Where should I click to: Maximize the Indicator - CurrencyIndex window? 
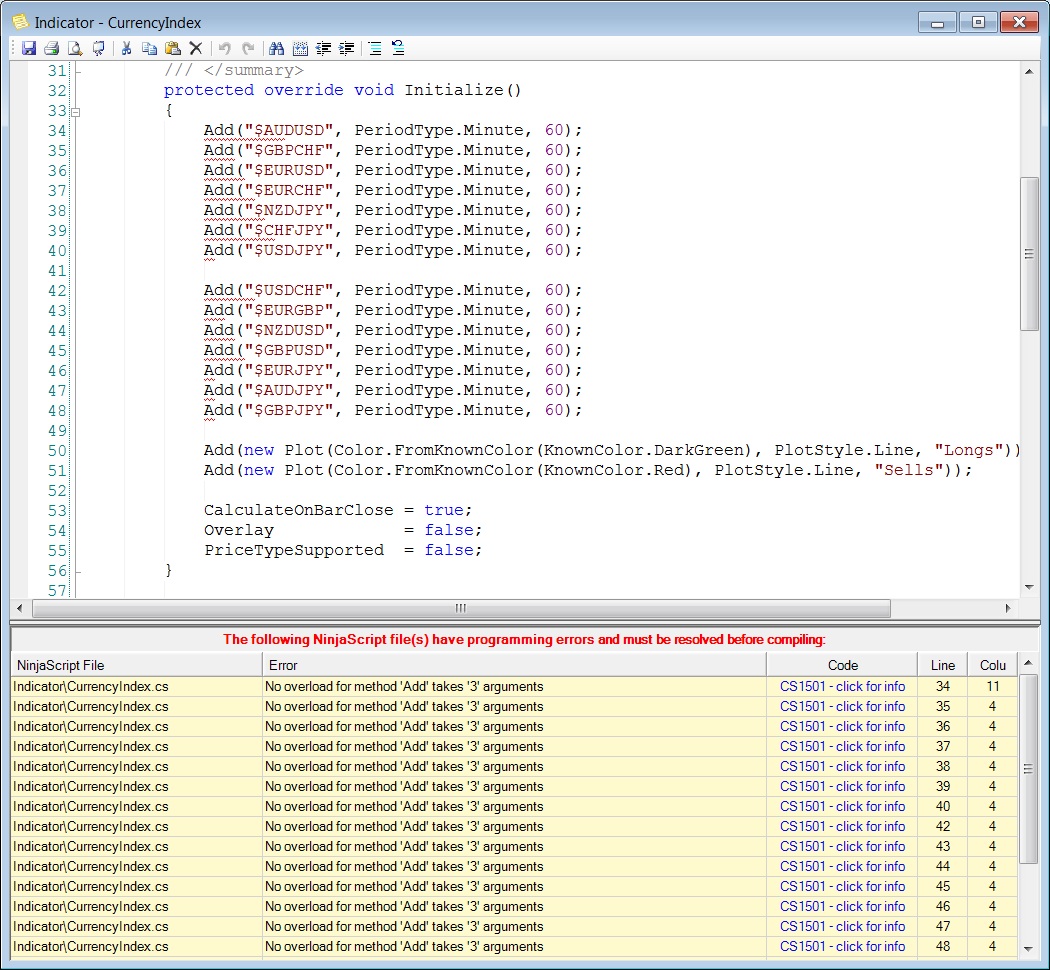click(978, 22)
